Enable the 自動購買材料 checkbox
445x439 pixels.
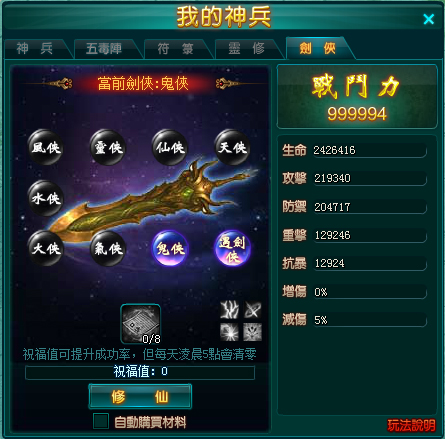click(x=101, y=421)
